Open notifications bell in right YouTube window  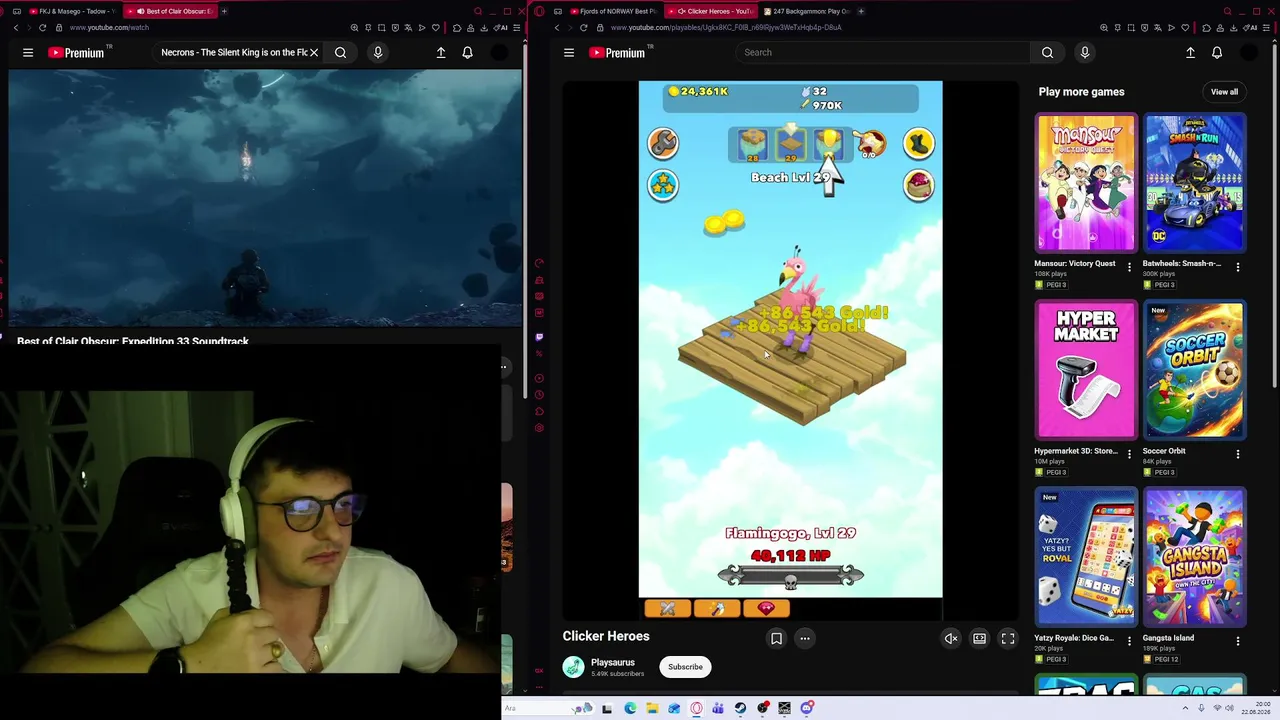coord(1217,52)
